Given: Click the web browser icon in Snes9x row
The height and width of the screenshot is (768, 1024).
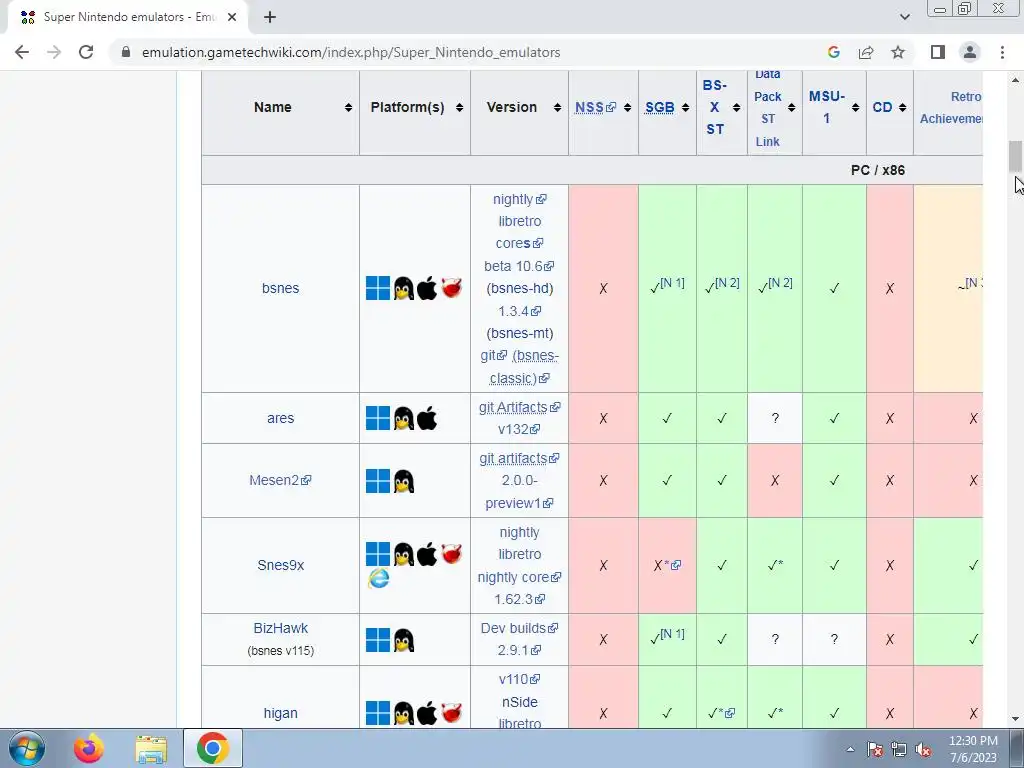Looking at the screenshot, I should click(378, 577).
